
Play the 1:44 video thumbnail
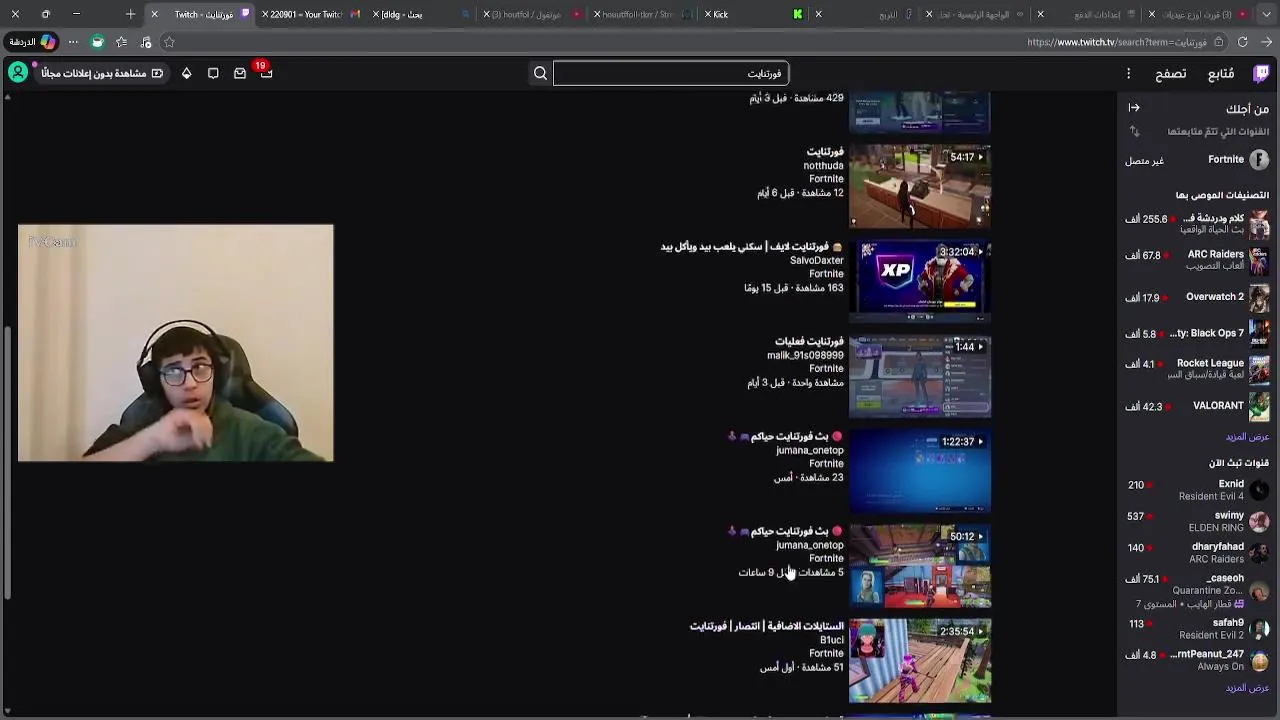pos(920,377)
